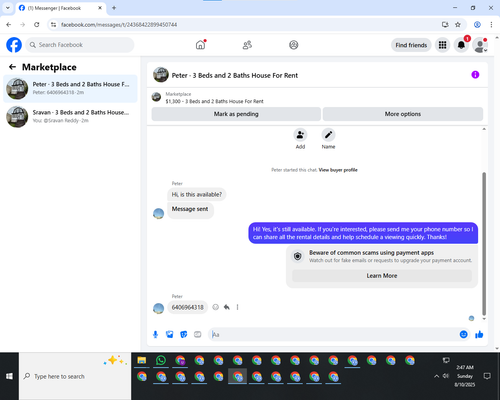Image resolution: width=500 pixels, height=400 pixels.
Task: Open more options for the 6406964318 message
Action: click(x=237, y=307)
